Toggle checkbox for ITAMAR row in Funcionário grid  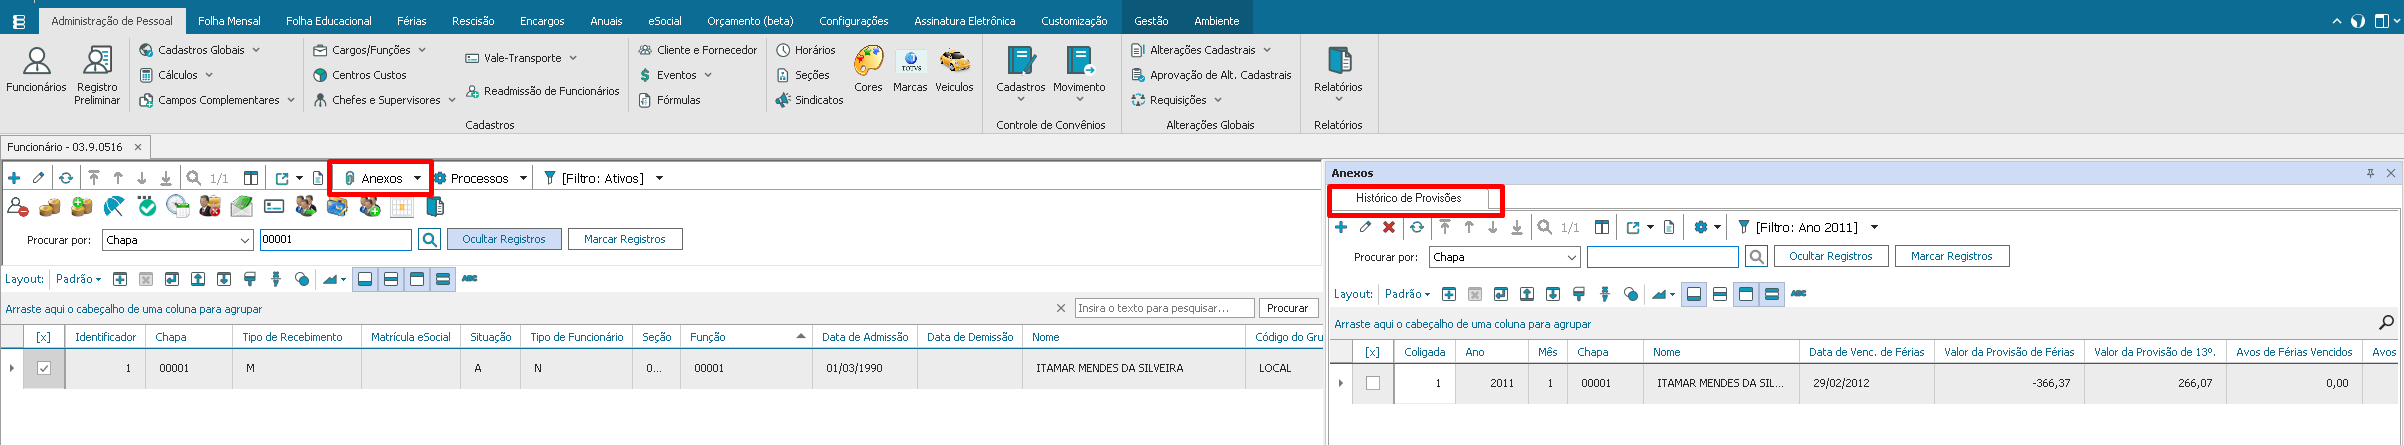44,368
